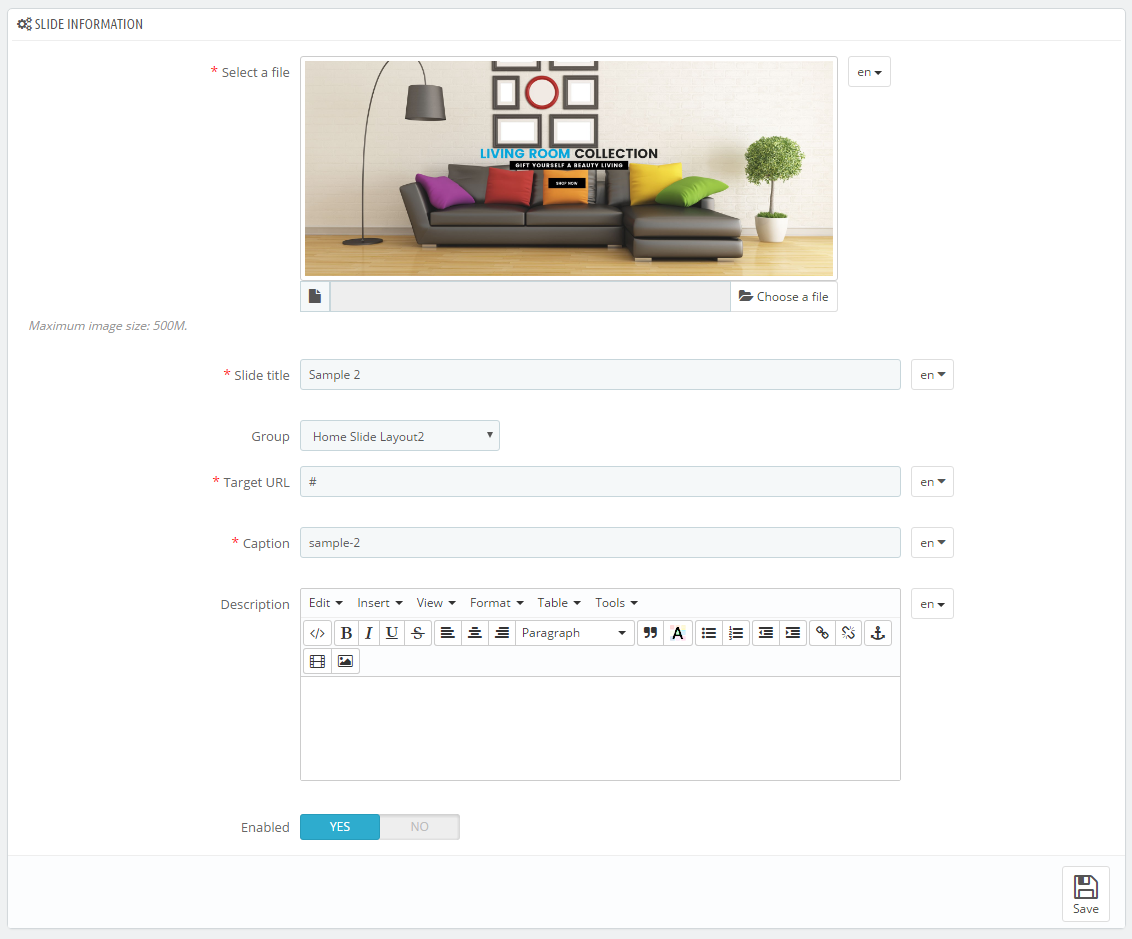Open the language dropdown next to Select a file
Screen dimensions: 1132x939
tap(869, 72)
